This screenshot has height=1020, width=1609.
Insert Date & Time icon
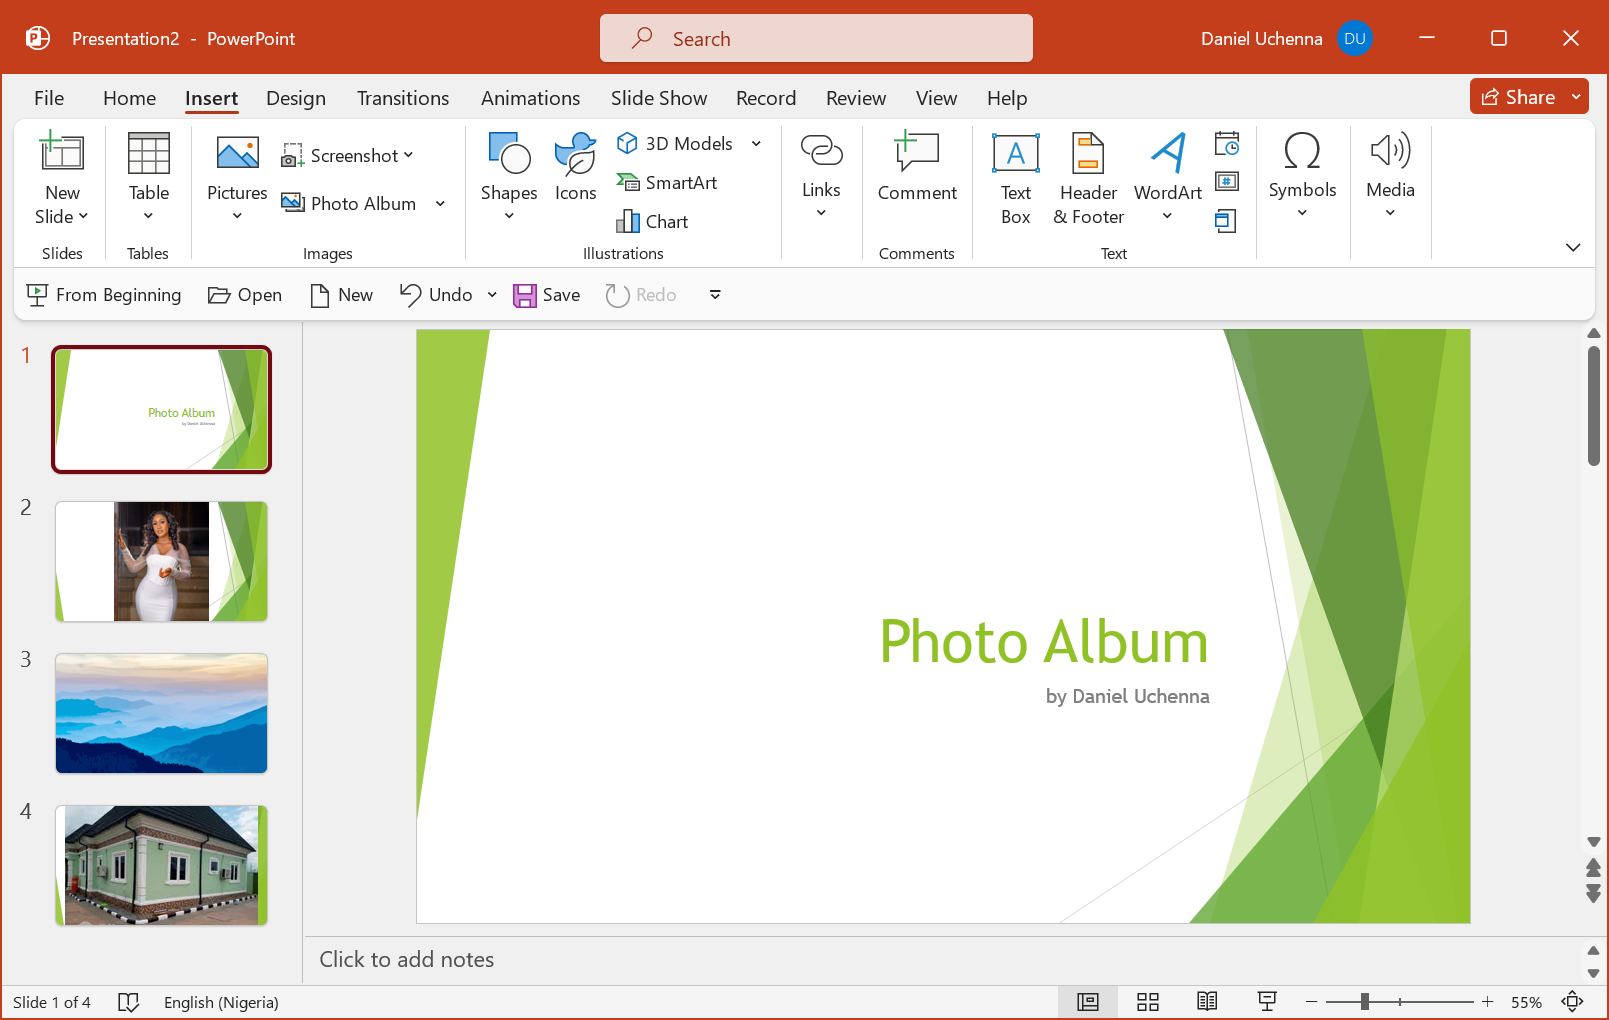pyautogui.click(x=1227, y=144)
